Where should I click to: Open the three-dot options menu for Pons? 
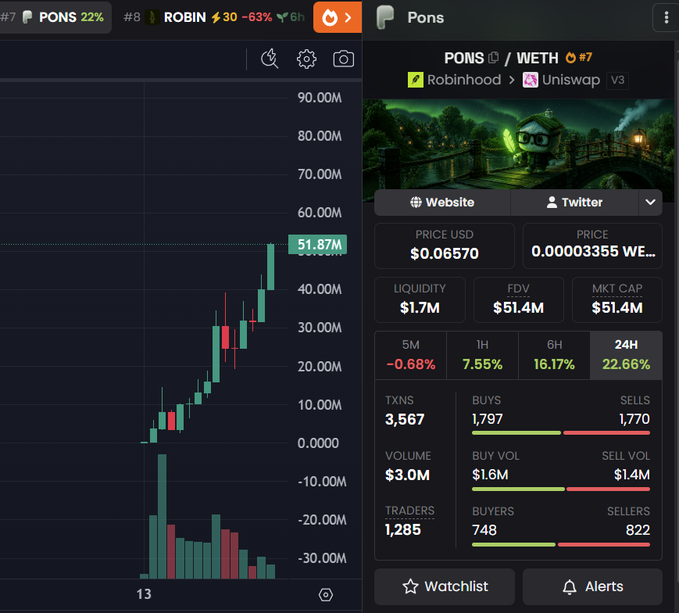pyautogui.click(x=666, y=17)
